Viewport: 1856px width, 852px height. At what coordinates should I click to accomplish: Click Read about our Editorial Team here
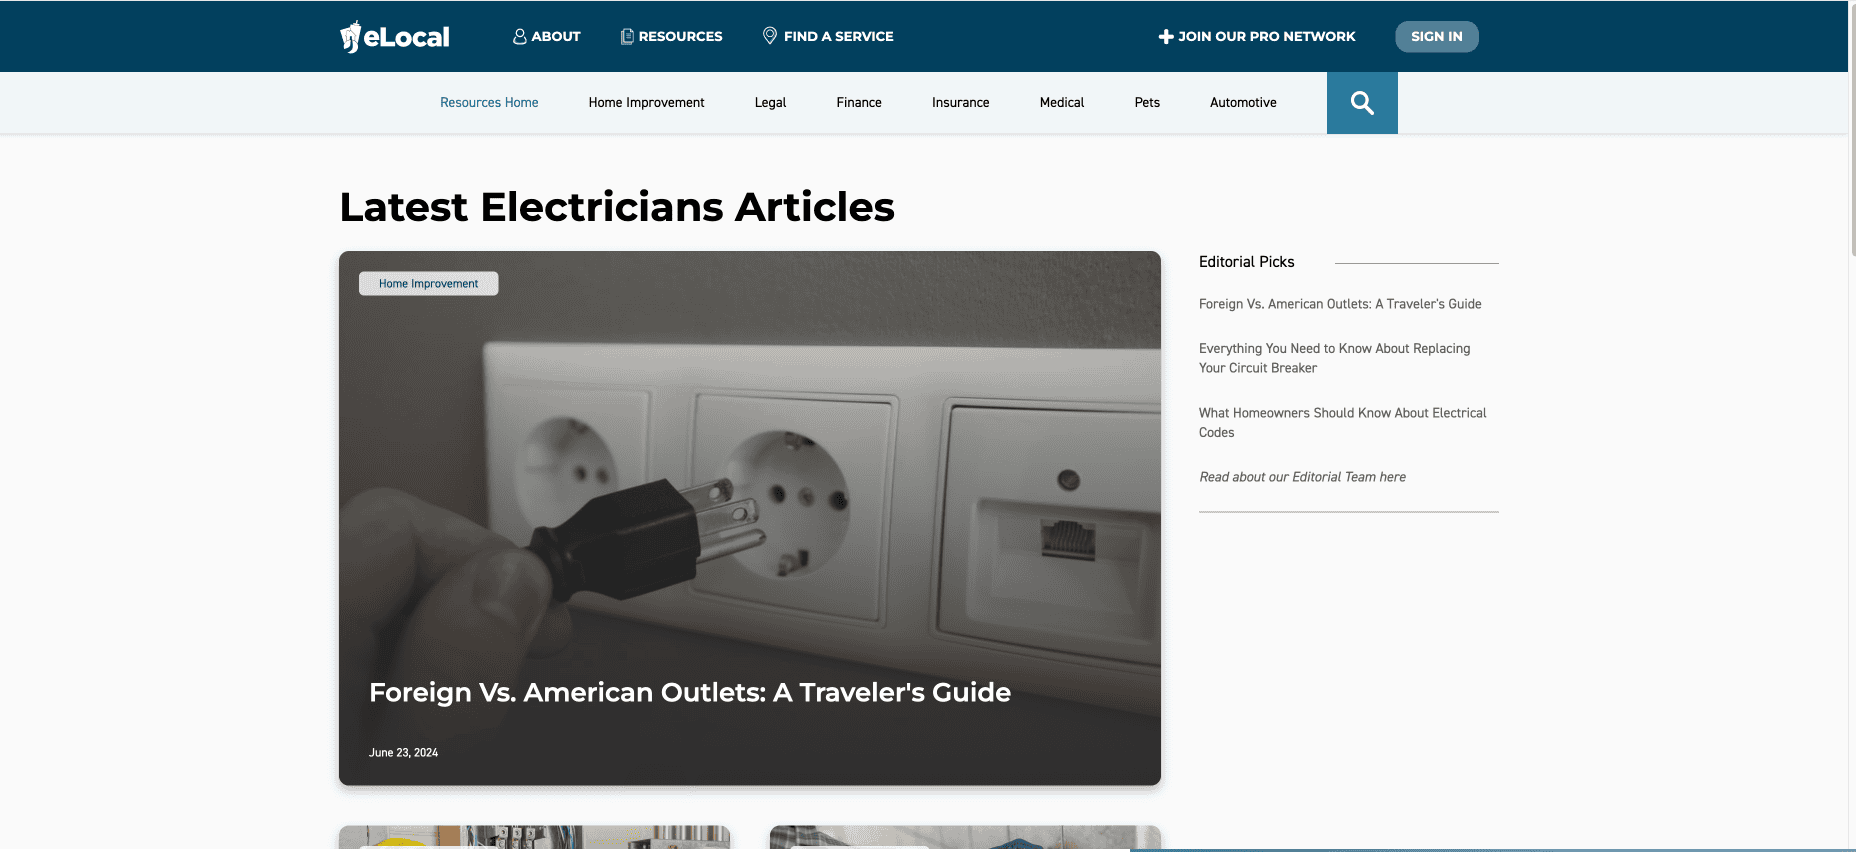(1302, 477)
